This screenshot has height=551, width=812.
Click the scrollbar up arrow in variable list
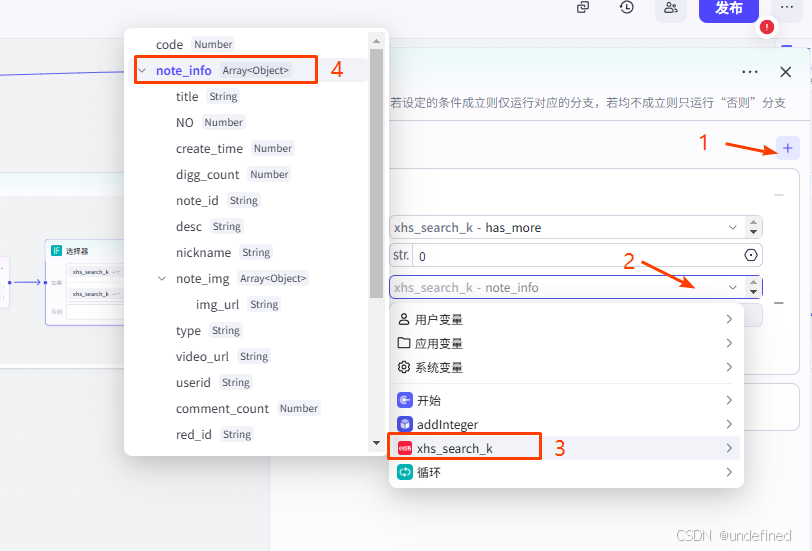pyautogui.click(x=376, y=41)
